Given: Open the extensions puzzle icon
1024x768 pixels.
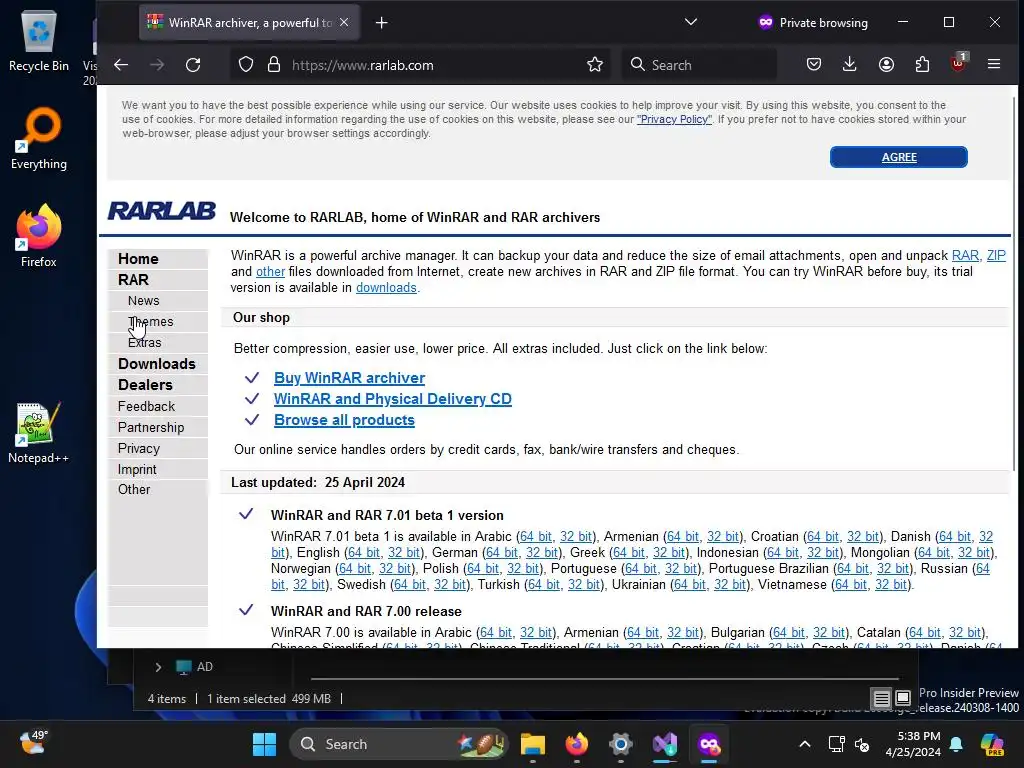Looking at the screenshot, I should pos(922,64).
